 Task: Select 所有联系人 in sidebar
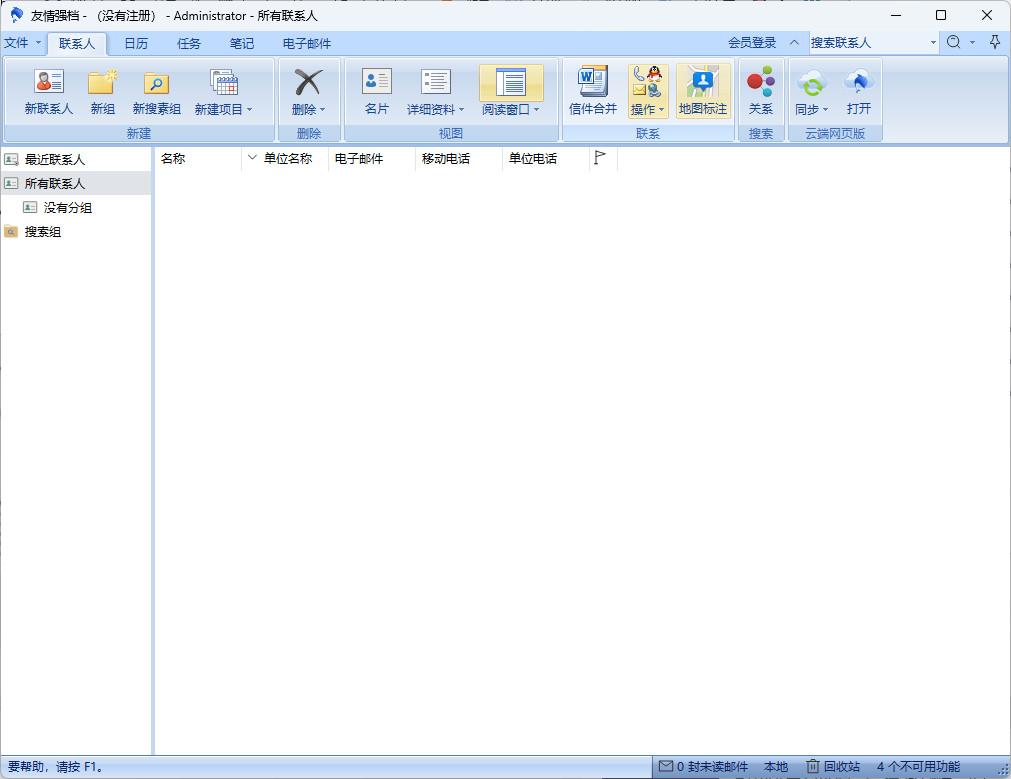tap(76, 184)
